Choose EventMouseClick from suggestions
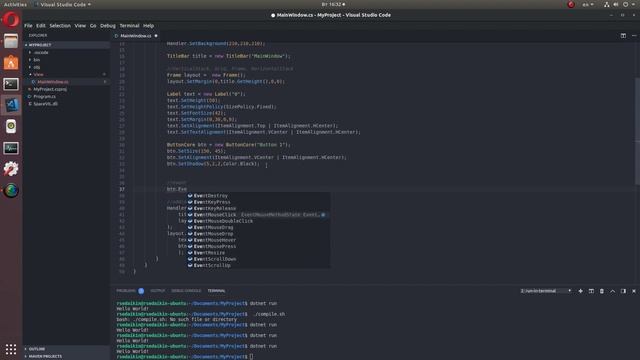640x360 pixels. (258, 215)
